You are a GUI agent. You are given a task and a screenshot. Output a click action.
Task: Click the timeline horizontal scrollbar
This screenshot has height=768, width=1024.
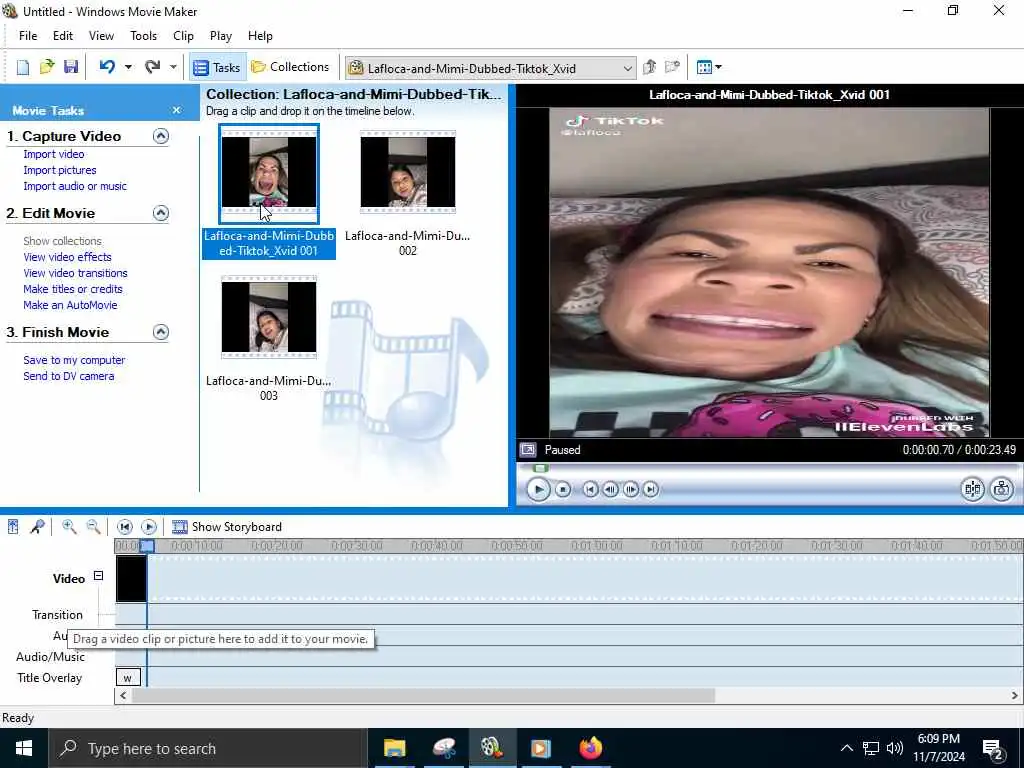[x=423, y=696]
